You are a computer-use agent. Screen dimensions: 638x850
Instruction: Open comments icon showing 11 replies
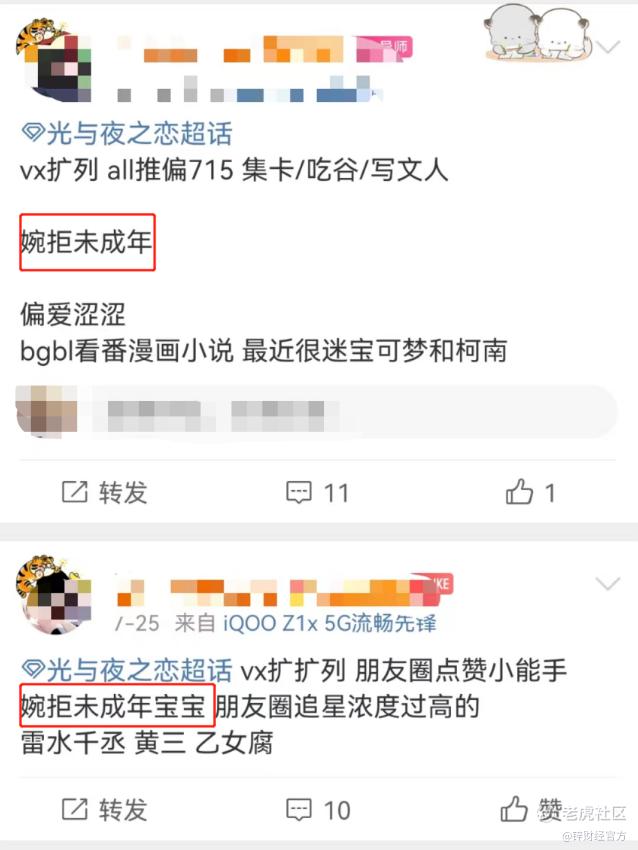[x=299, y=492]
